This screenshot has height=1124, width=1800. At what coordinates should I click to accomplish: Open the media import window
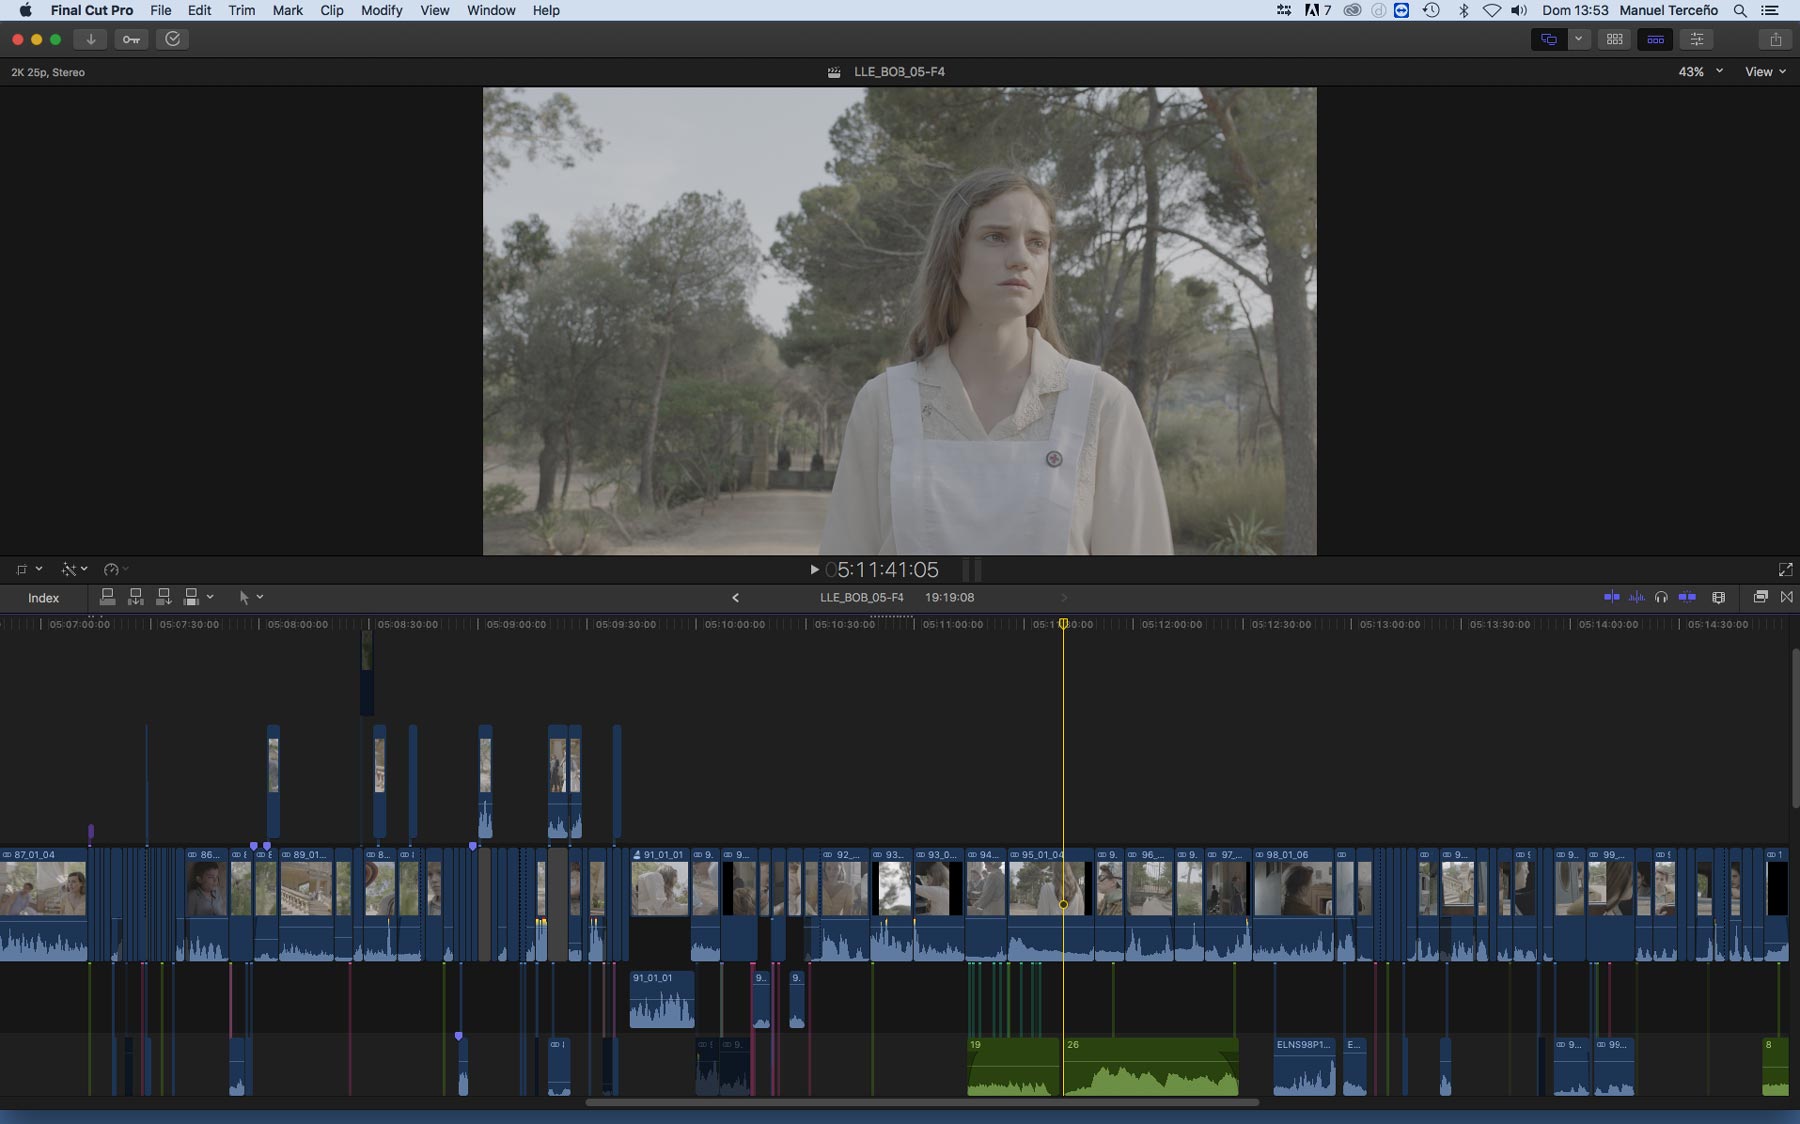tap(90, 39)
